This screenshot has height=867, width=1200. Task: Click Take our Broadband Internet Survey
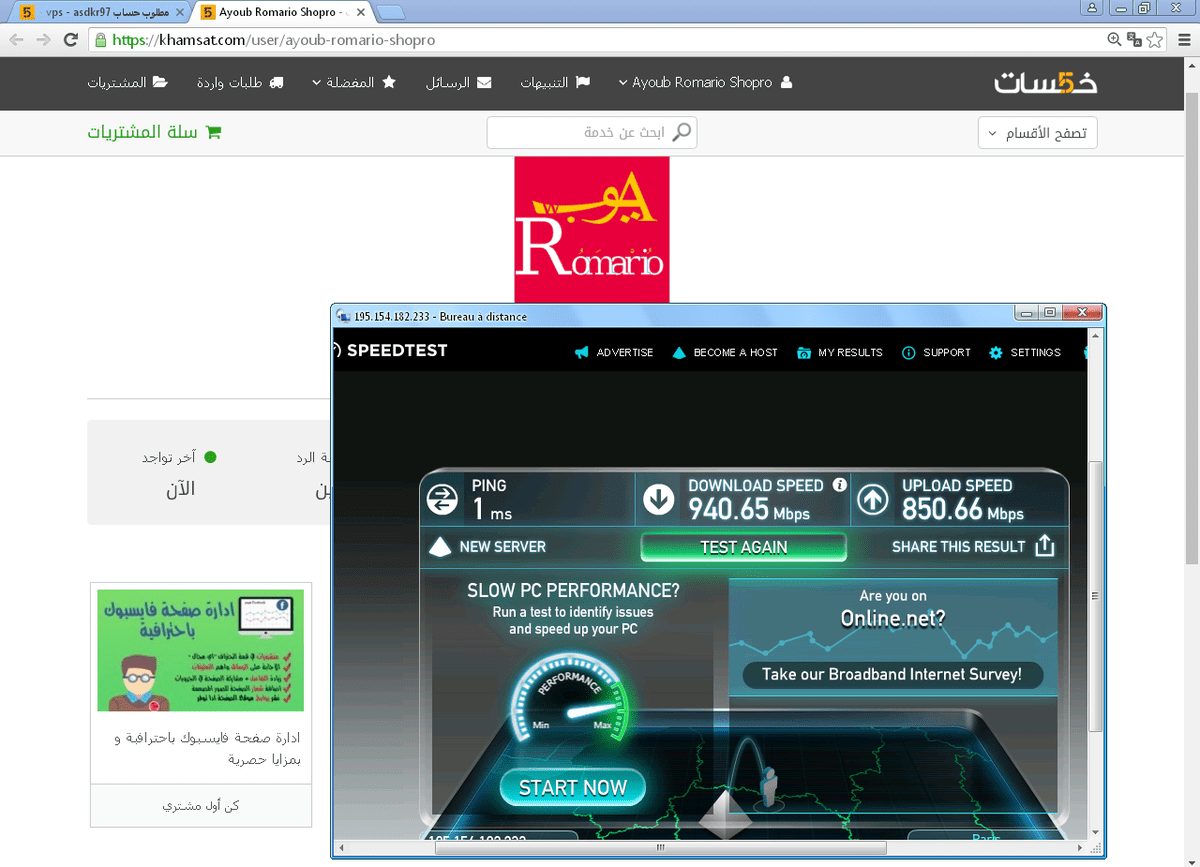892,674
